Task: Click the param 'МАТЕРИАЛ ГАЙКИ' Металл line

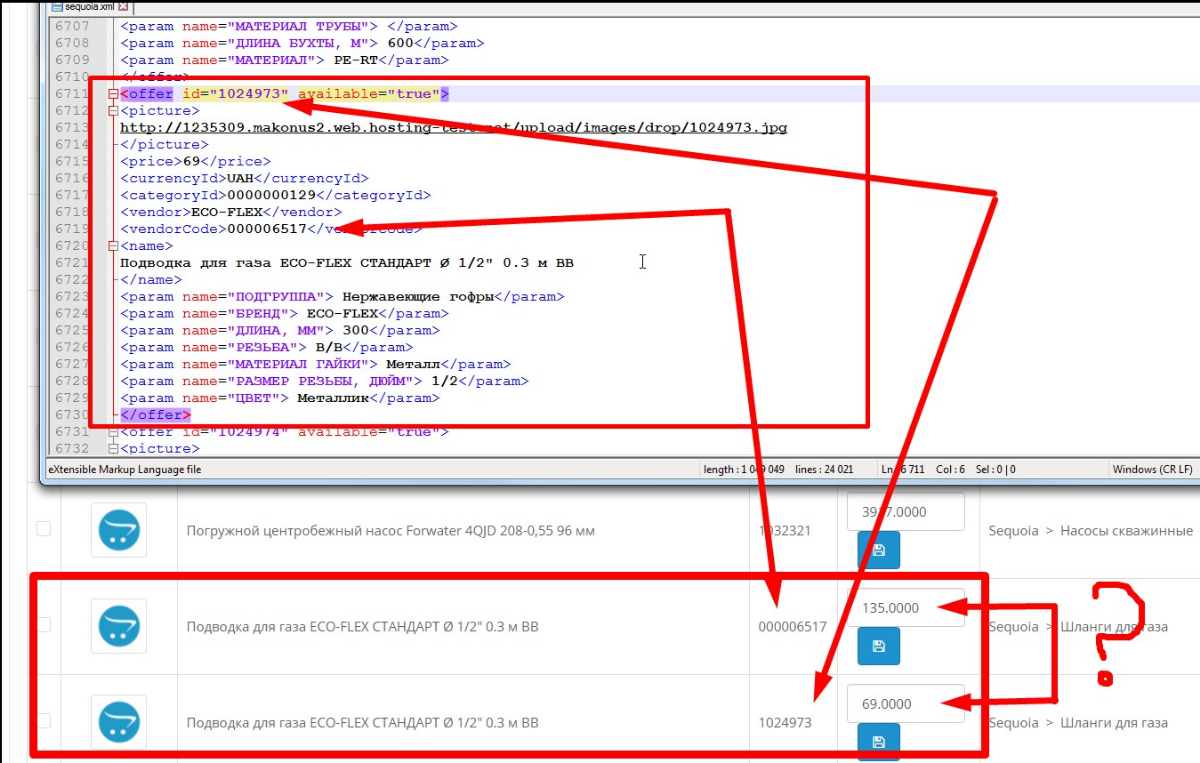Action: (x=315, y=365)
